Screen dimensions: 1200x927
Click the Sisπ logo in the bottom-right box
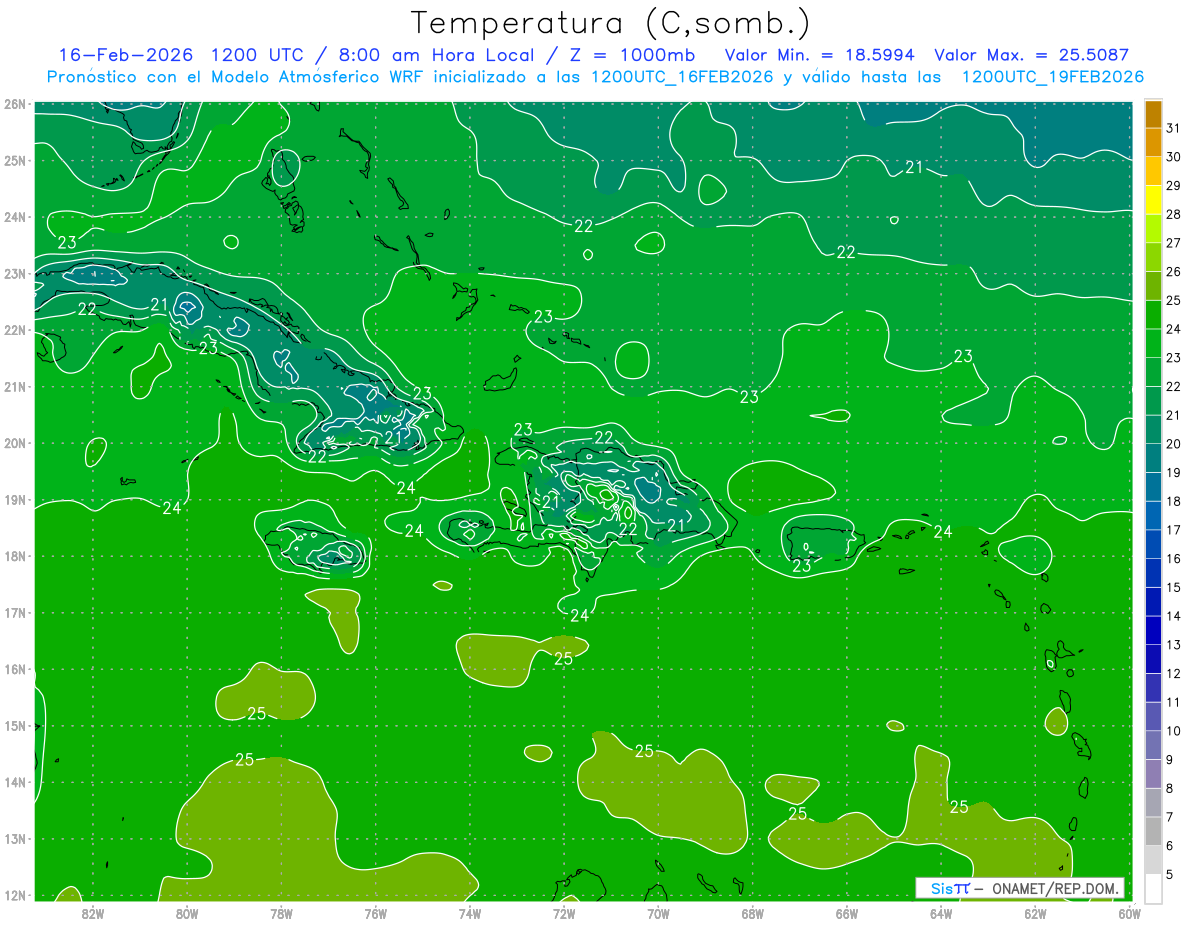pos(950,888)
